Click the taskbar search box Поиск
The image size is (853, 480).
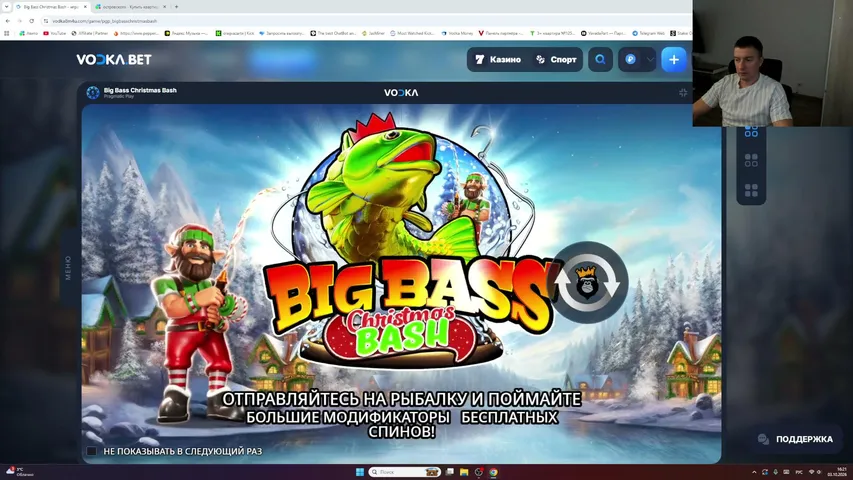(x=404, y=472)
